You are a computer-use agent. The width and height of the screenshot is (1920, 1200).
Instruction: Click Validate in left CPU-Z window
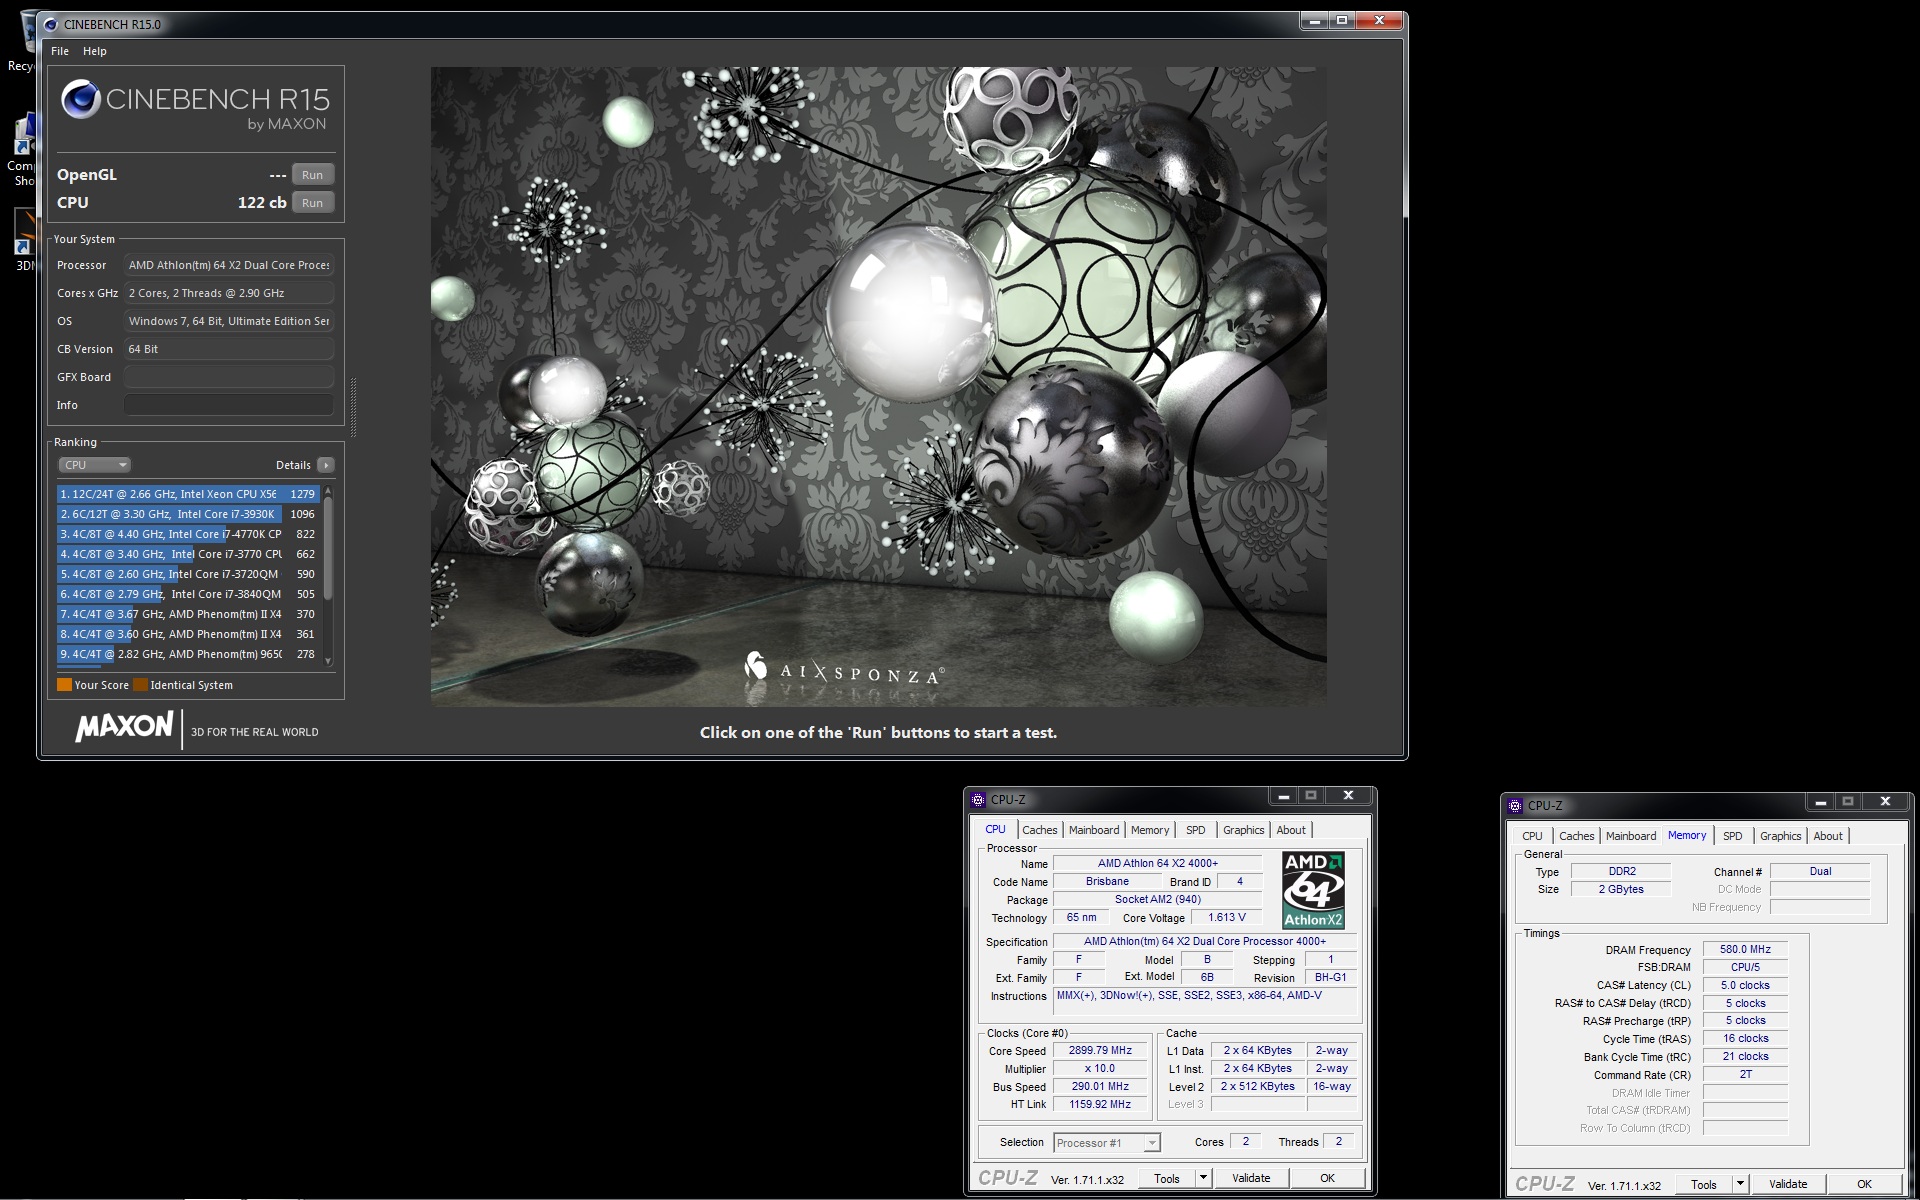click(x=1250, y=1179)
